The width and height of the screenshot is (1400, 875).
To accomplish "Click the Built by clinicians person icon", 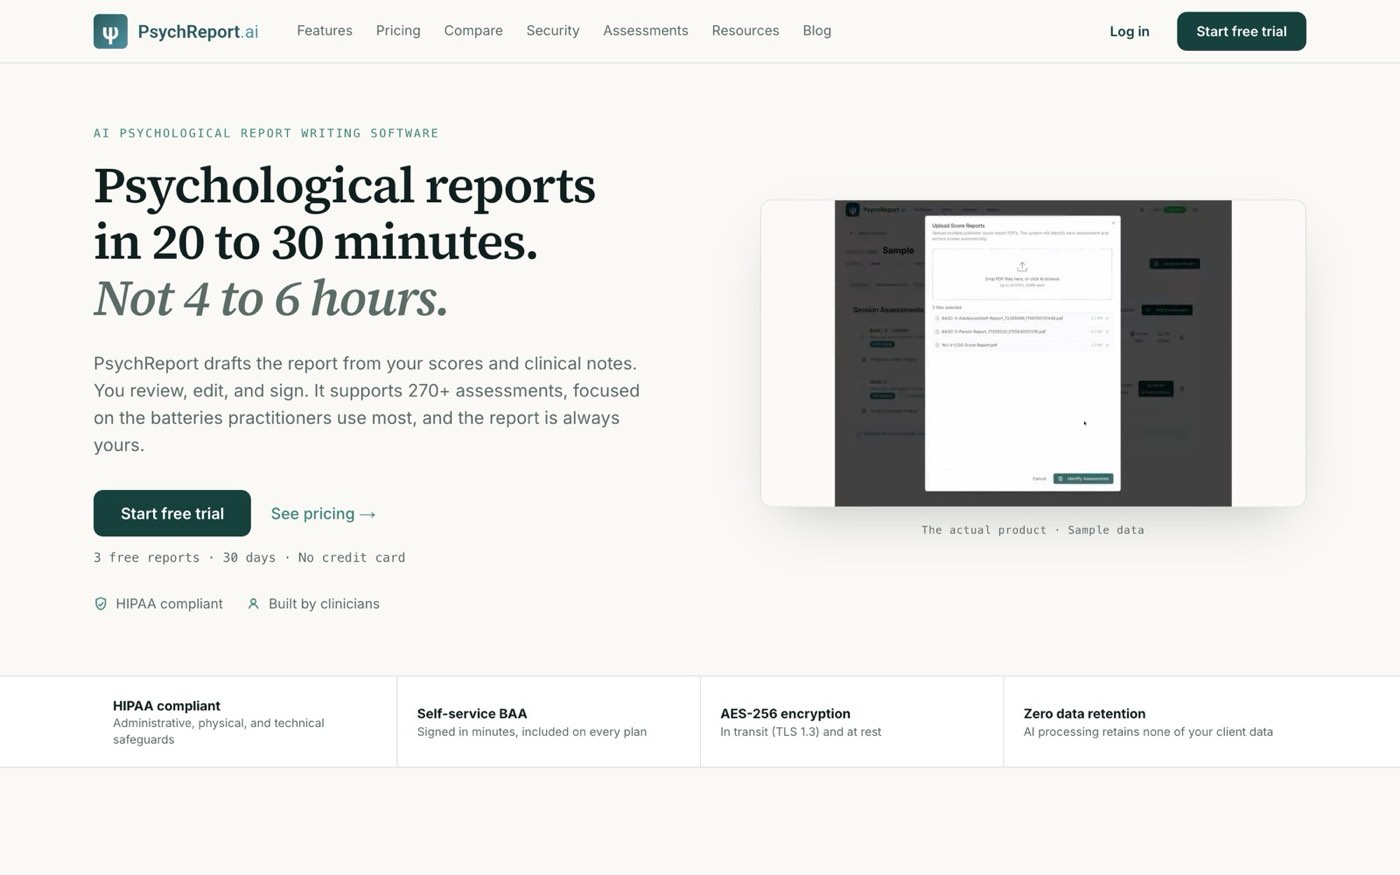I will [x=253, y=604].
